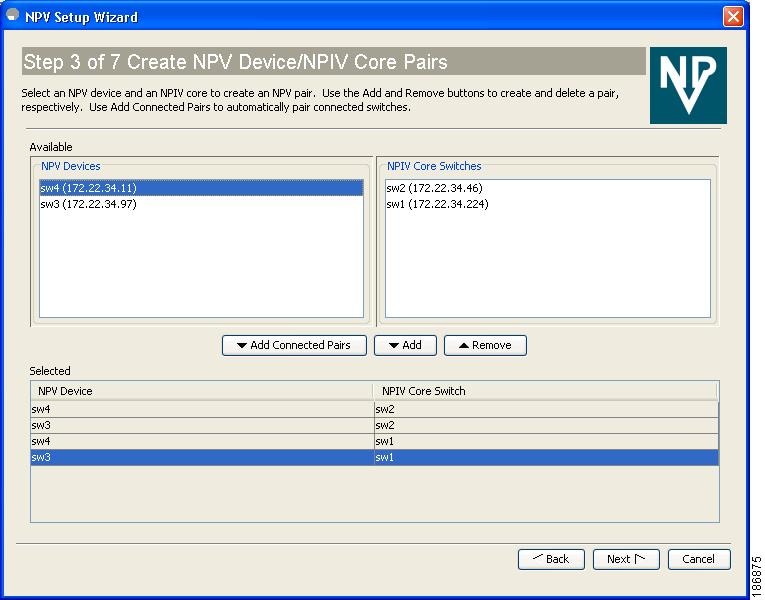This screenshot has width=765, height=600.
Task: Select sw3 in the second selected pair row
Action: click(202, 425)
